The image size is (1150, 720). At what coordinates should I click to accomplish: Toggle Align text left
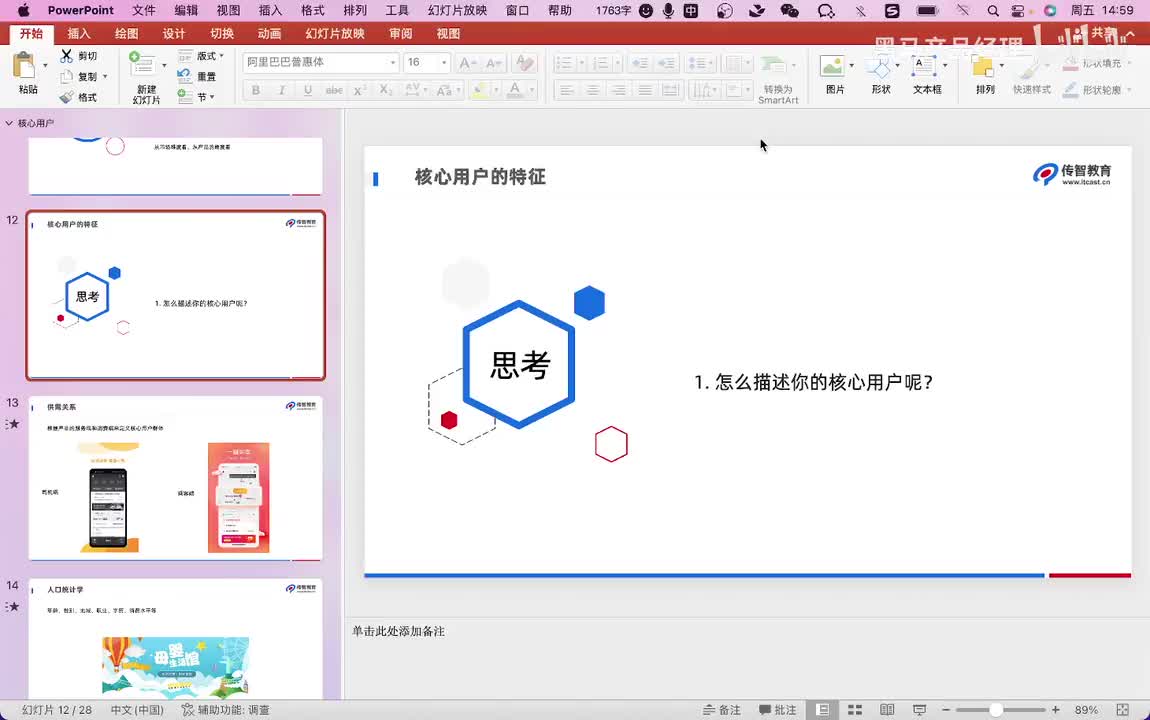click(x=565, y=90)
